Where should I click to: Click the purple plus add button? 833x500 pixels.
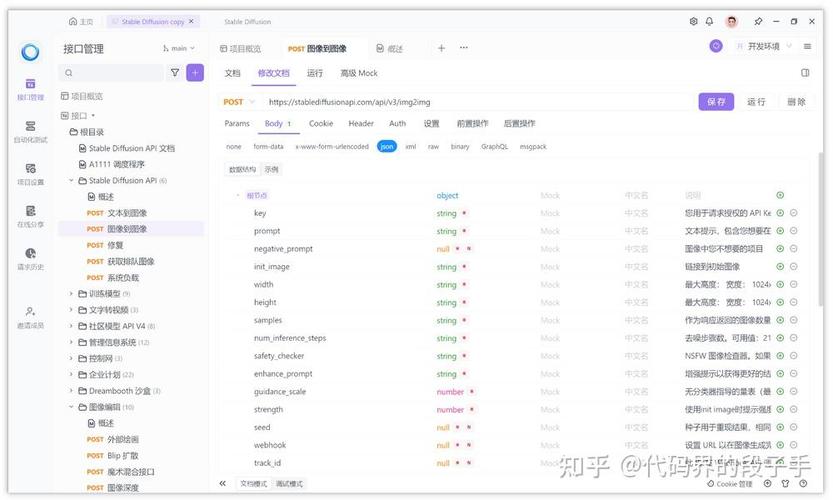[195, 73]
